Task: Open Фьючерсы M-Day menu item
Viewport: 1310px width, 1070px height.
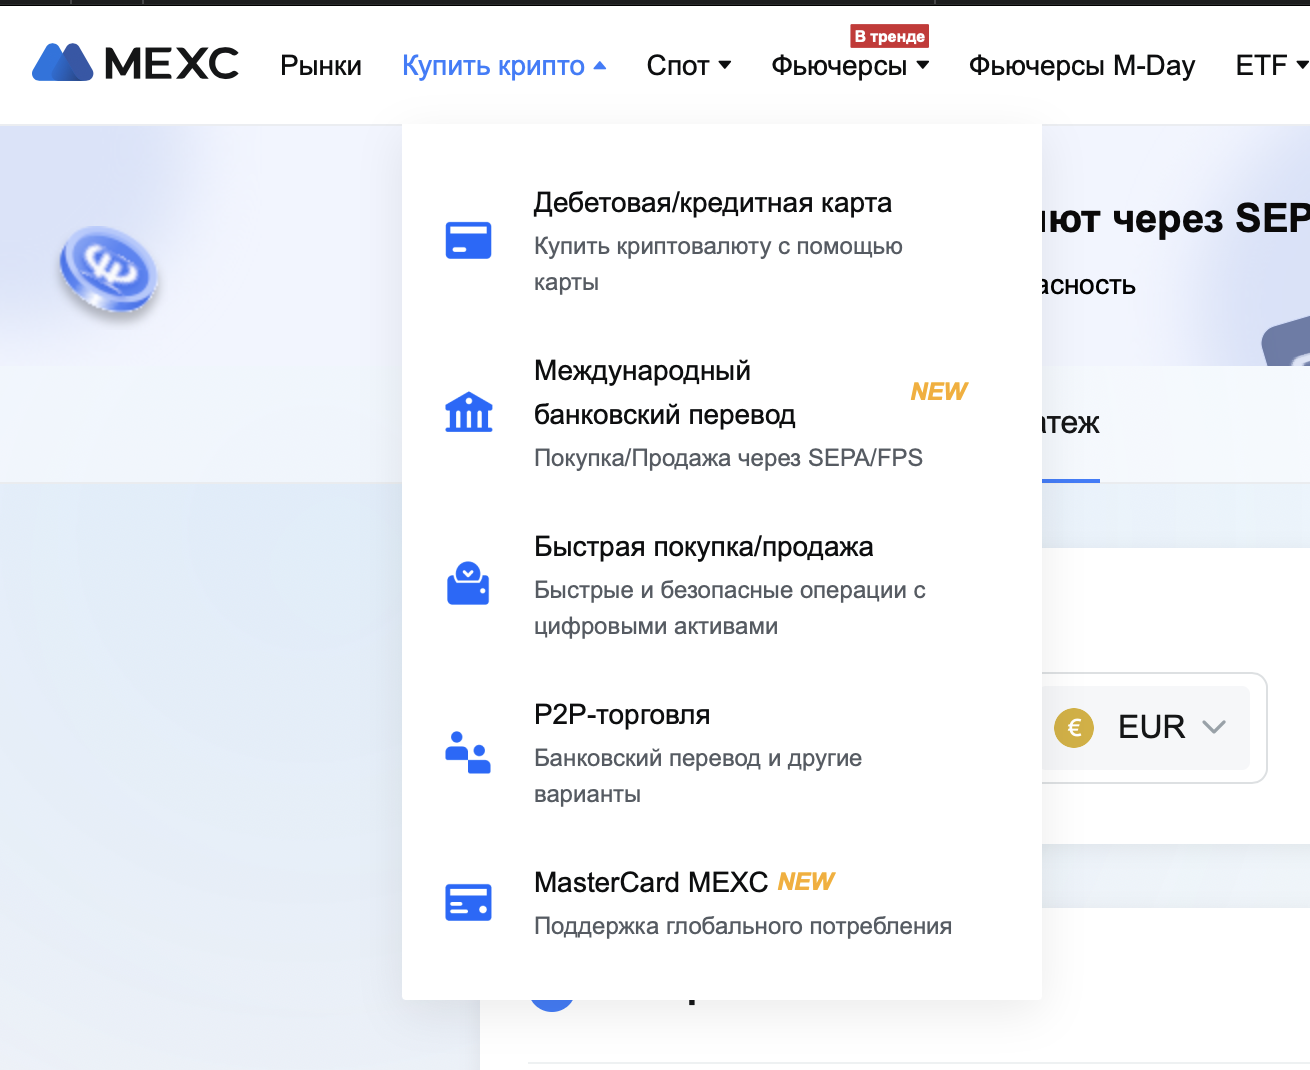Action: (1081, 66)
